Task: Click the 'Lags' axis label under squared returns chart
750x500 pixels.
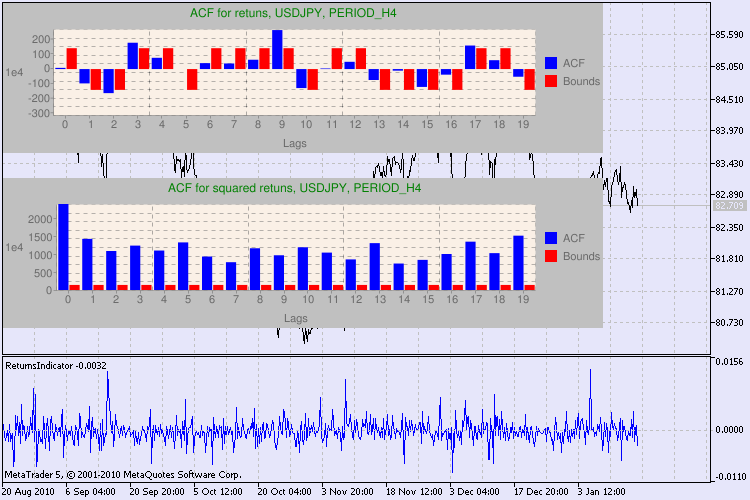Action: (x=295, y=318)
